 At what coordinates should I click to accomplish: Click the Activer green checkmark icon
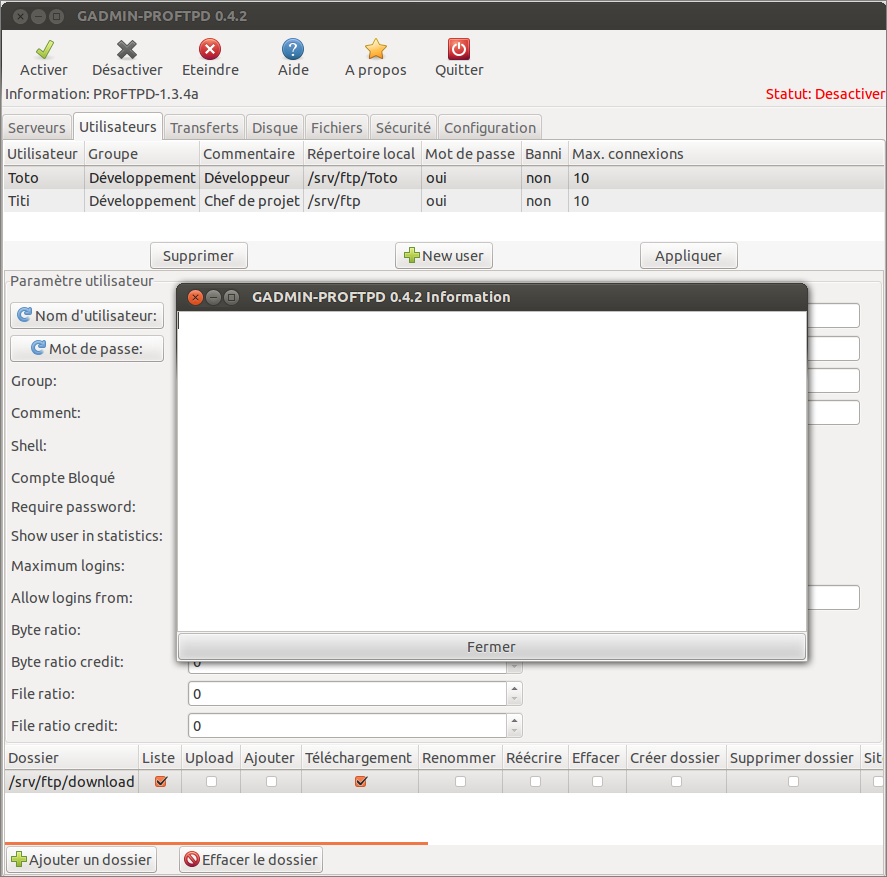tap(44, 49)
